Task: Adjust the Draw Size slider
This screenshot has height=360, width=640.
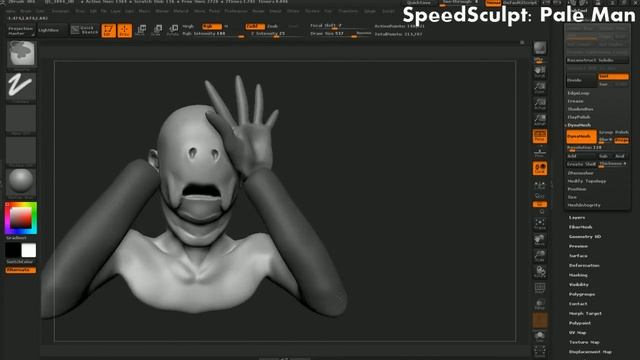Action: [340, 34]
